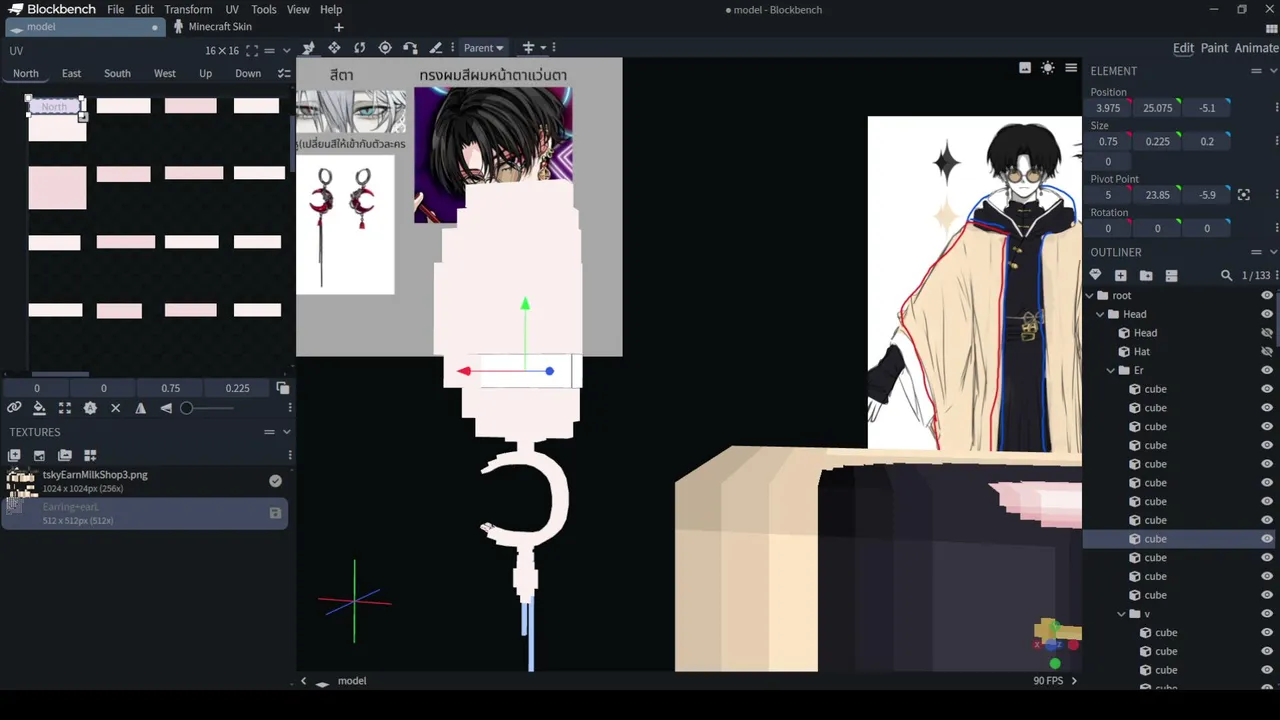1280x720 pixels.
Task: Click the Import Texture icon
Action: click(x=14, y=455)
